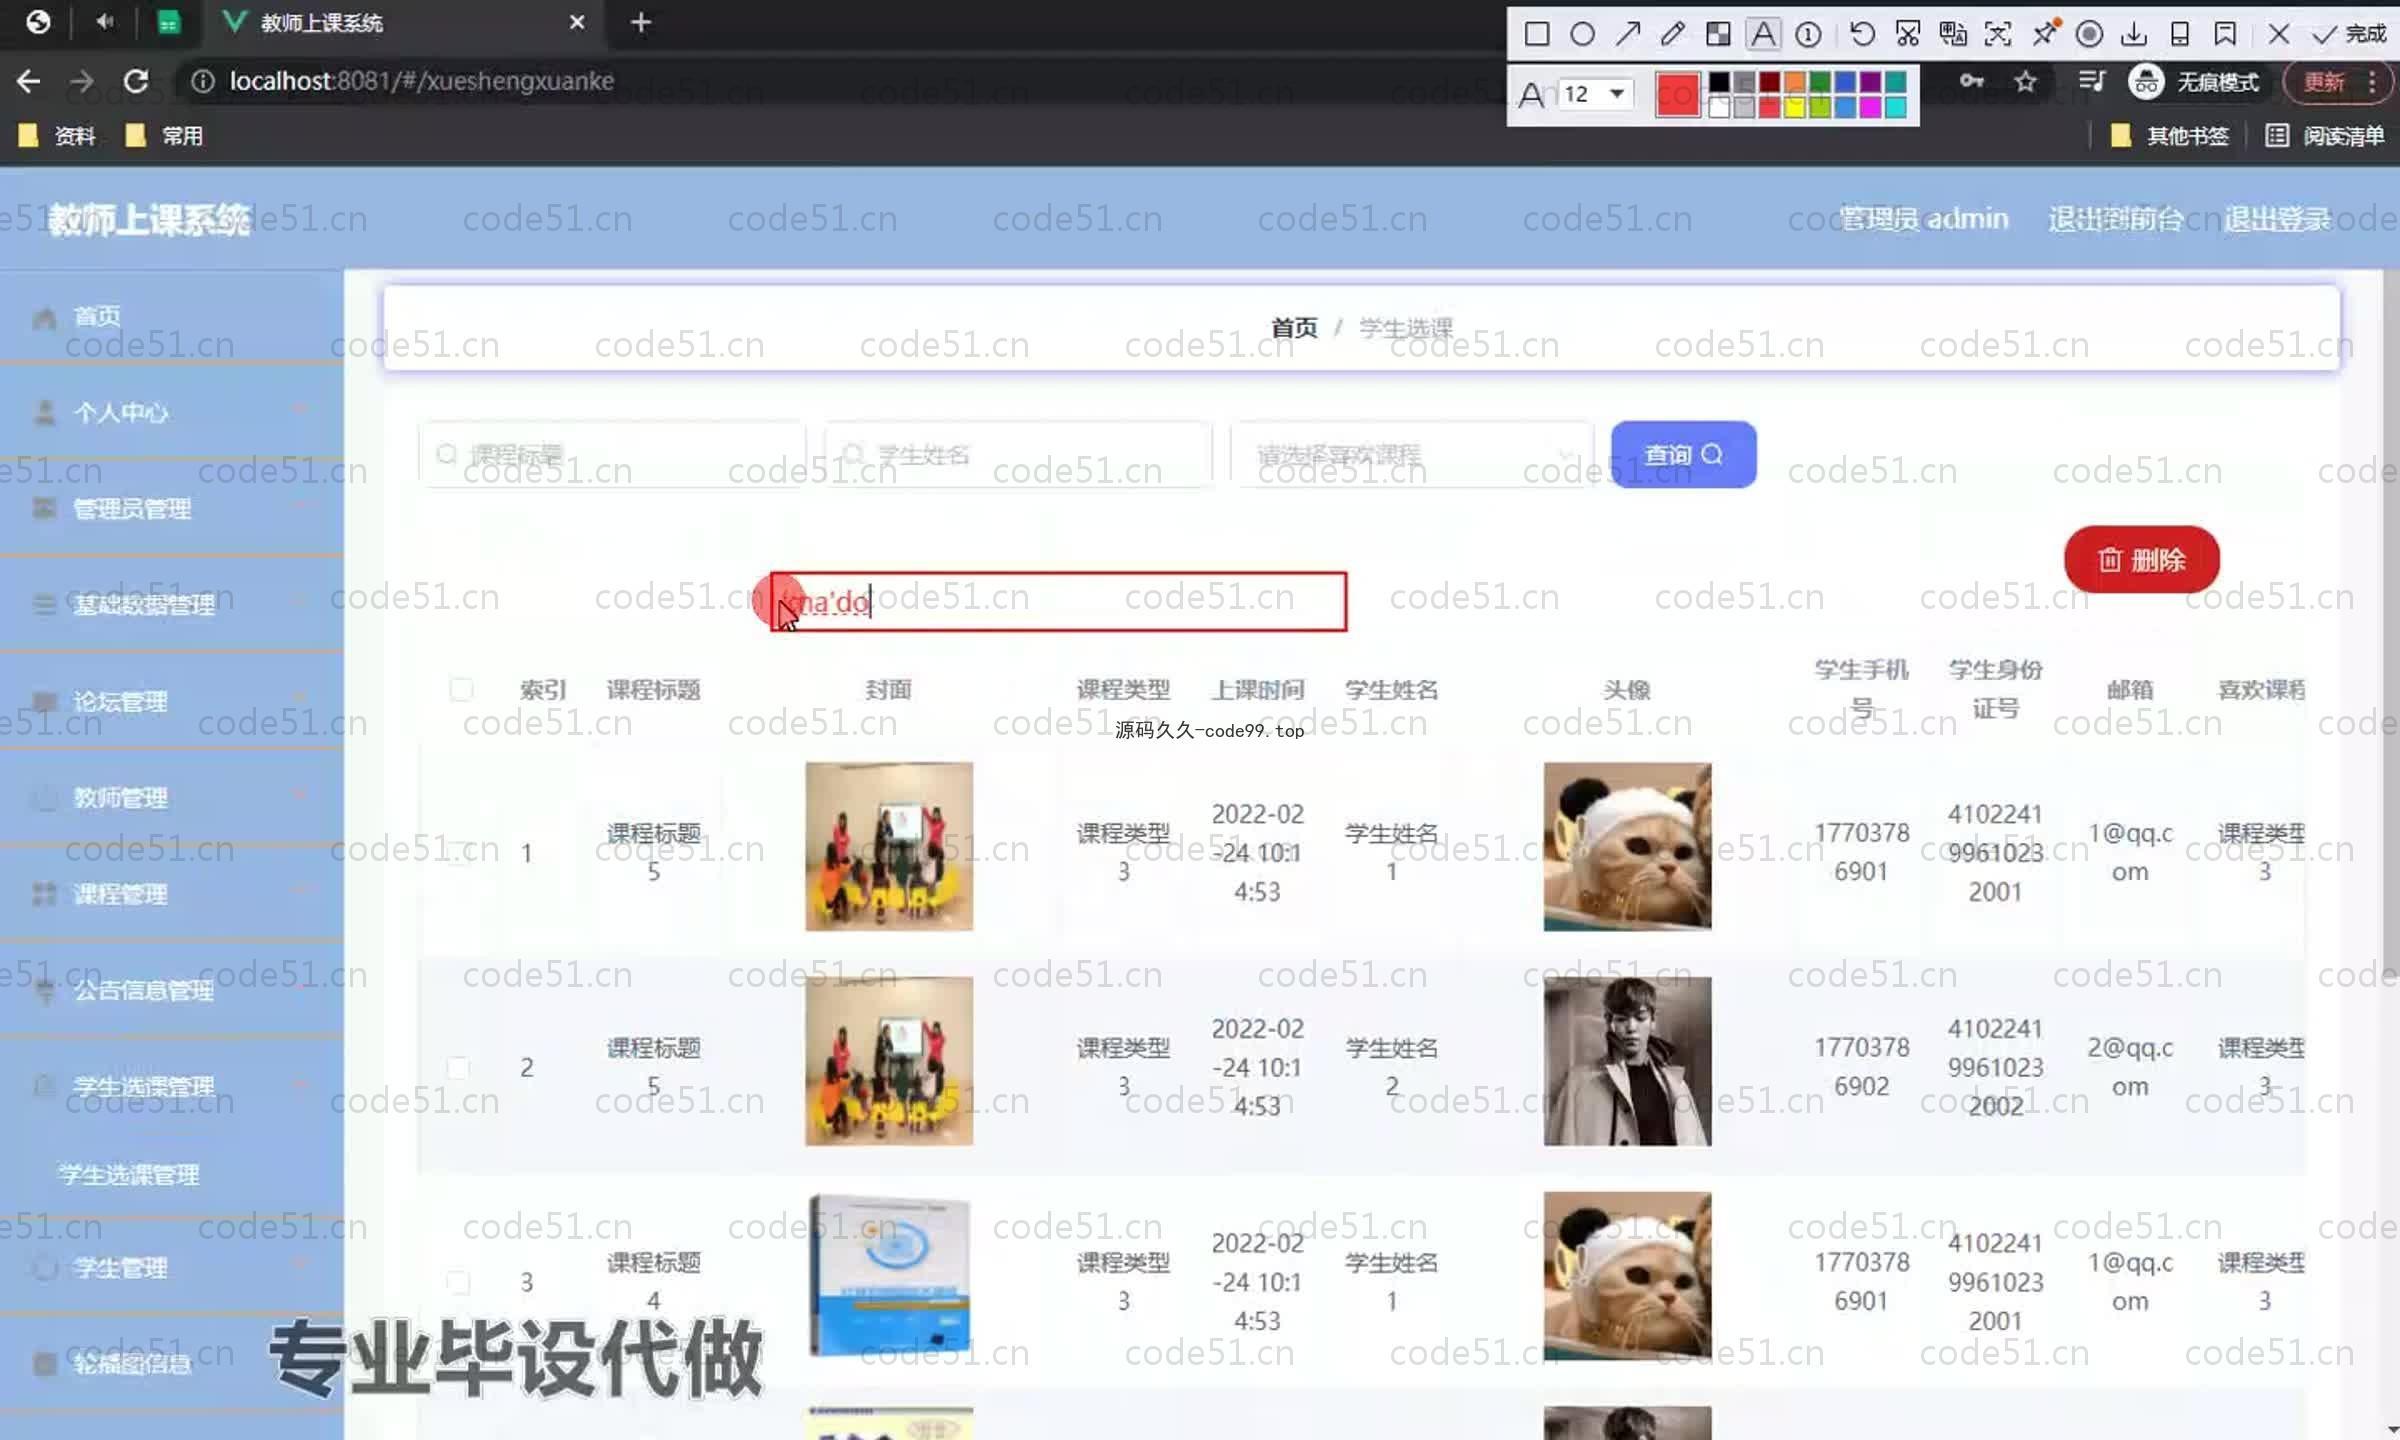
Task: Select the arrow annotation tool
Action: click(x=1627, y=35)
